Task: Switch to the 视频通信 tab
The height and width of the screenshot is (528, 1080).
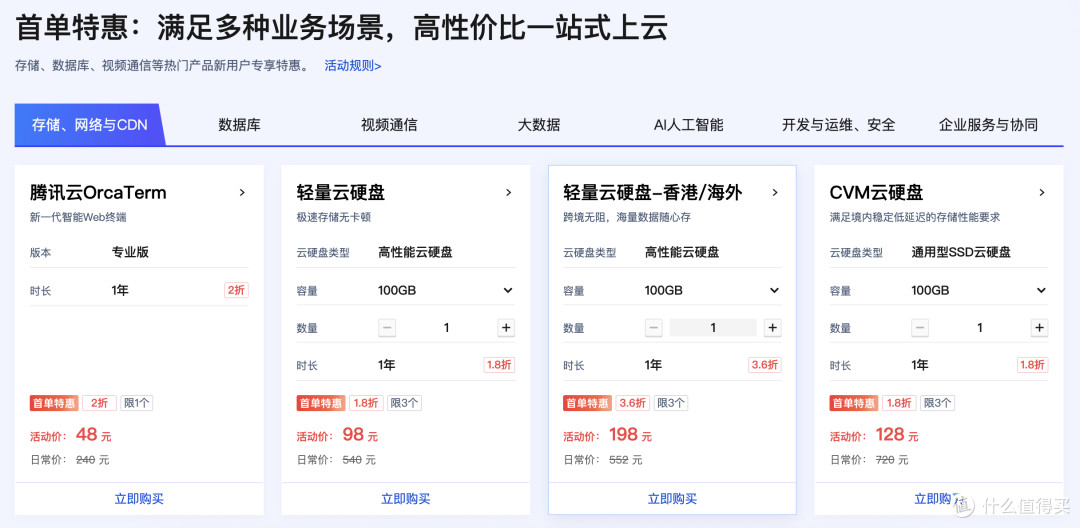Action: [x=389, y=125]
